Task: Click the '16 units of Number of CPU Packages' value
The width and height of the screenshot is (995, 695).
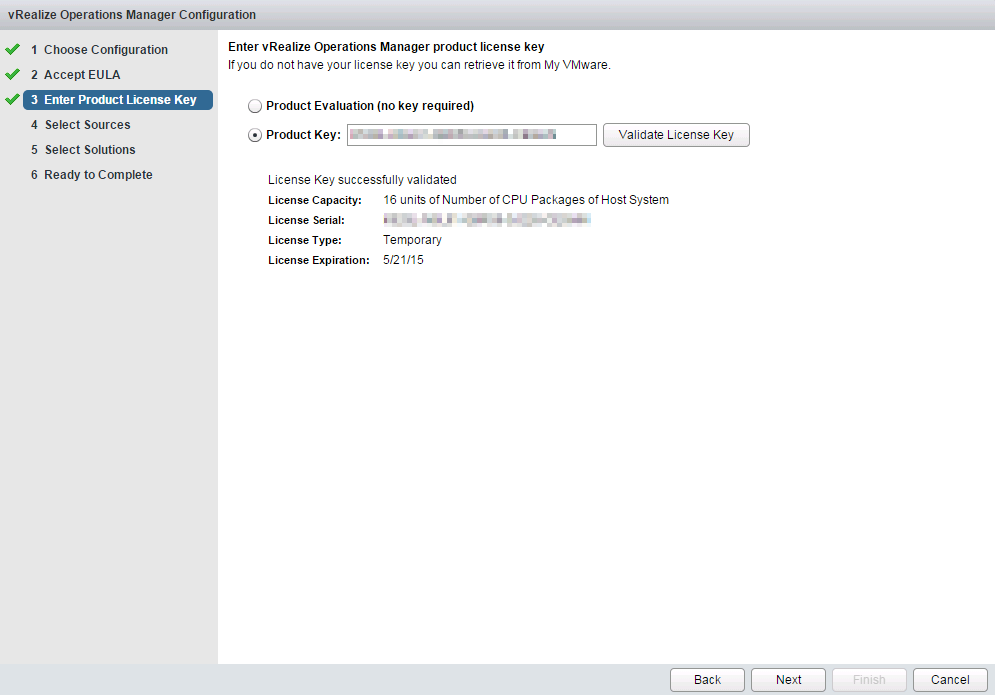Action: point(526,200)
